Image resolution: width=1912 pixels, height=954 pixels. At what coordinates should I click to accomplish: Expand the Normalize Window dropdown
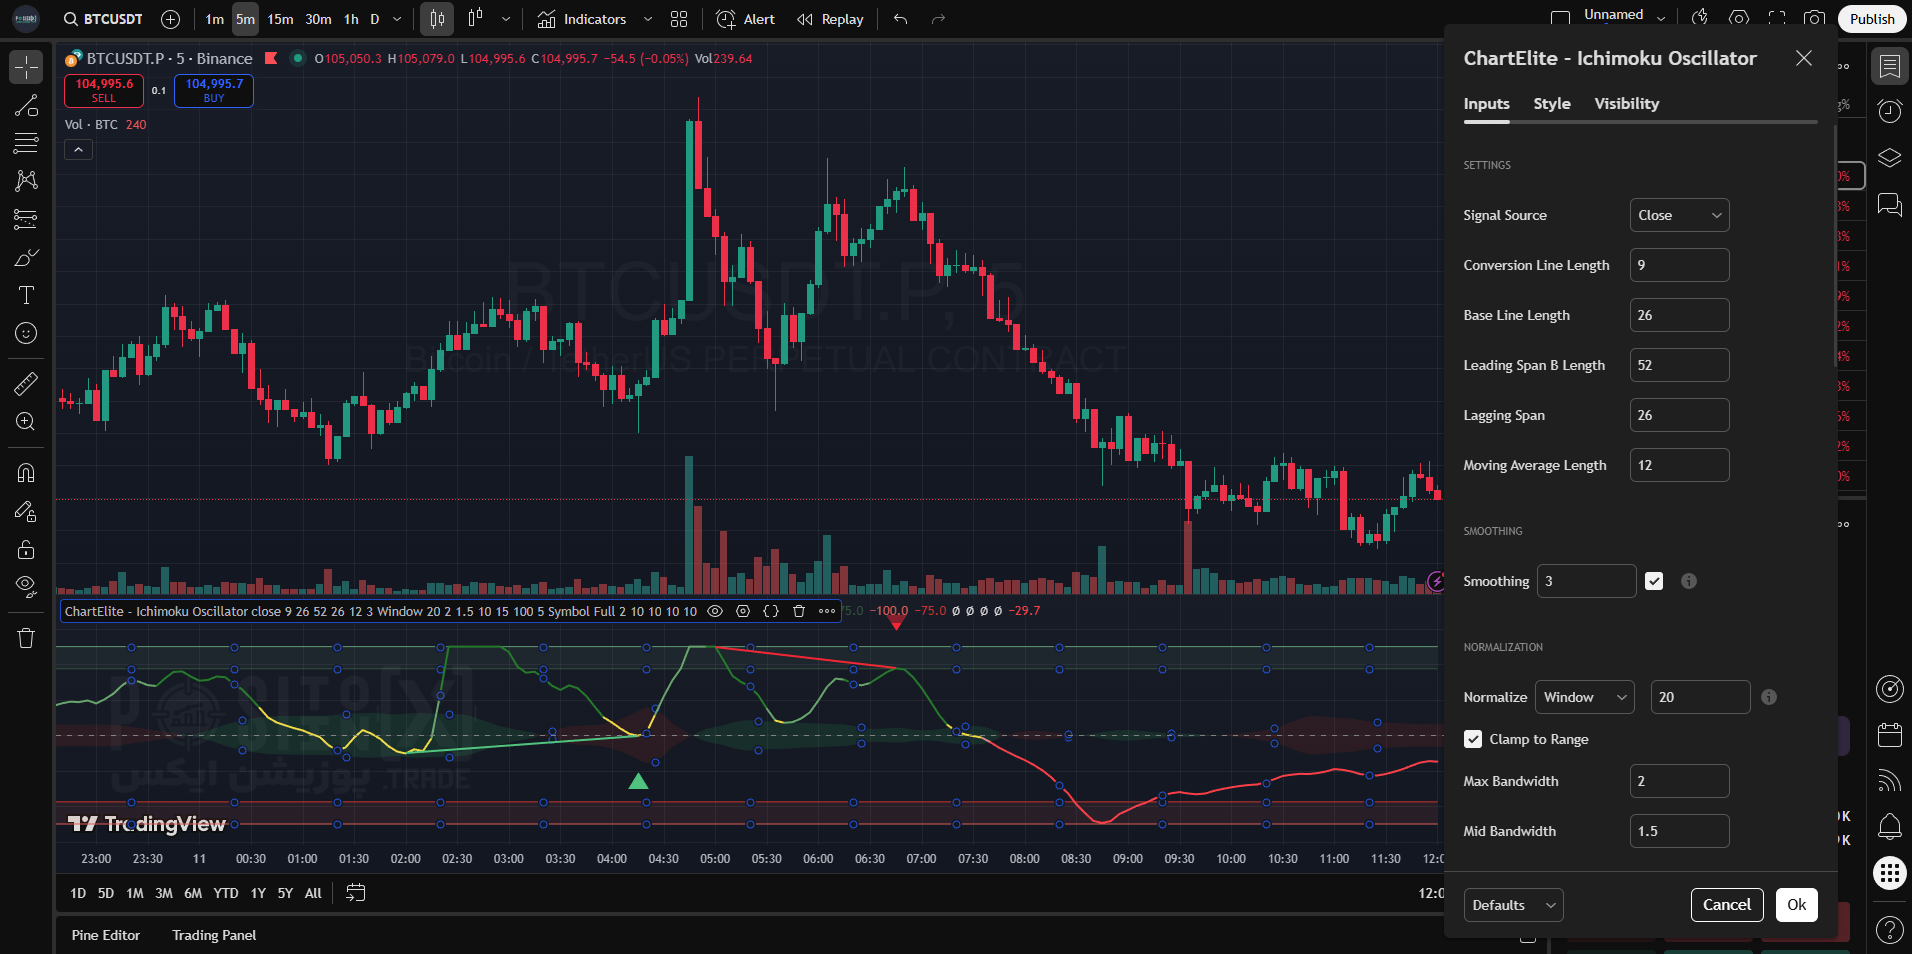[1584, 697]
